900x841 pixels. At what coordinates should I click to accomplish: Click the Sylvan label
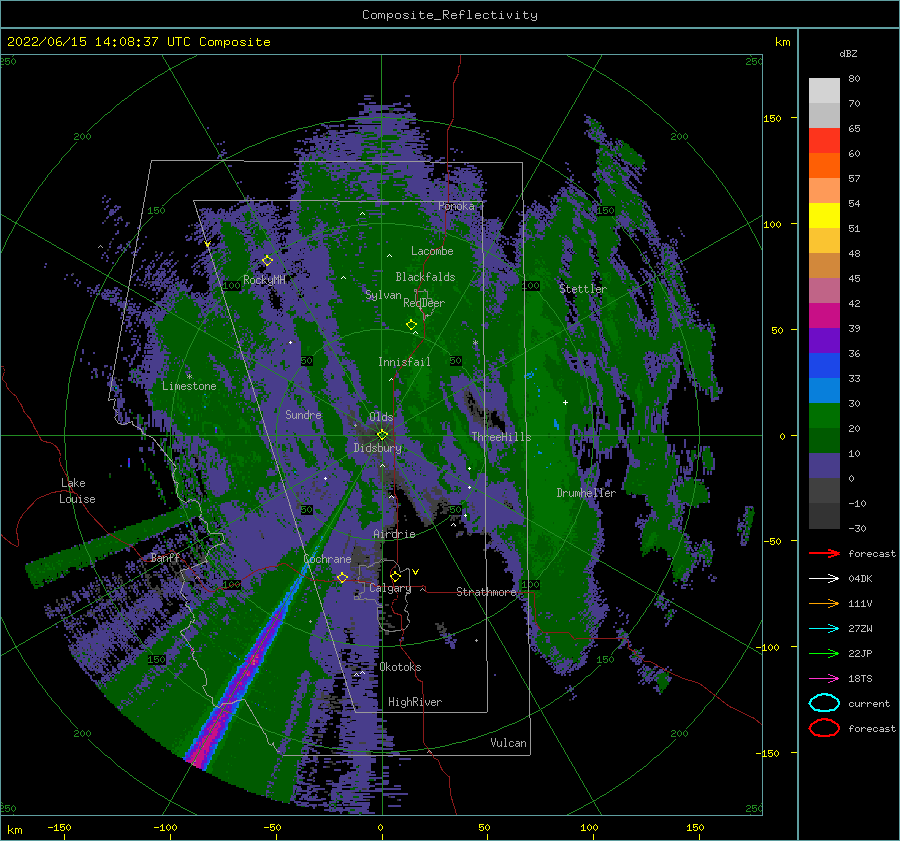[383, 295]
